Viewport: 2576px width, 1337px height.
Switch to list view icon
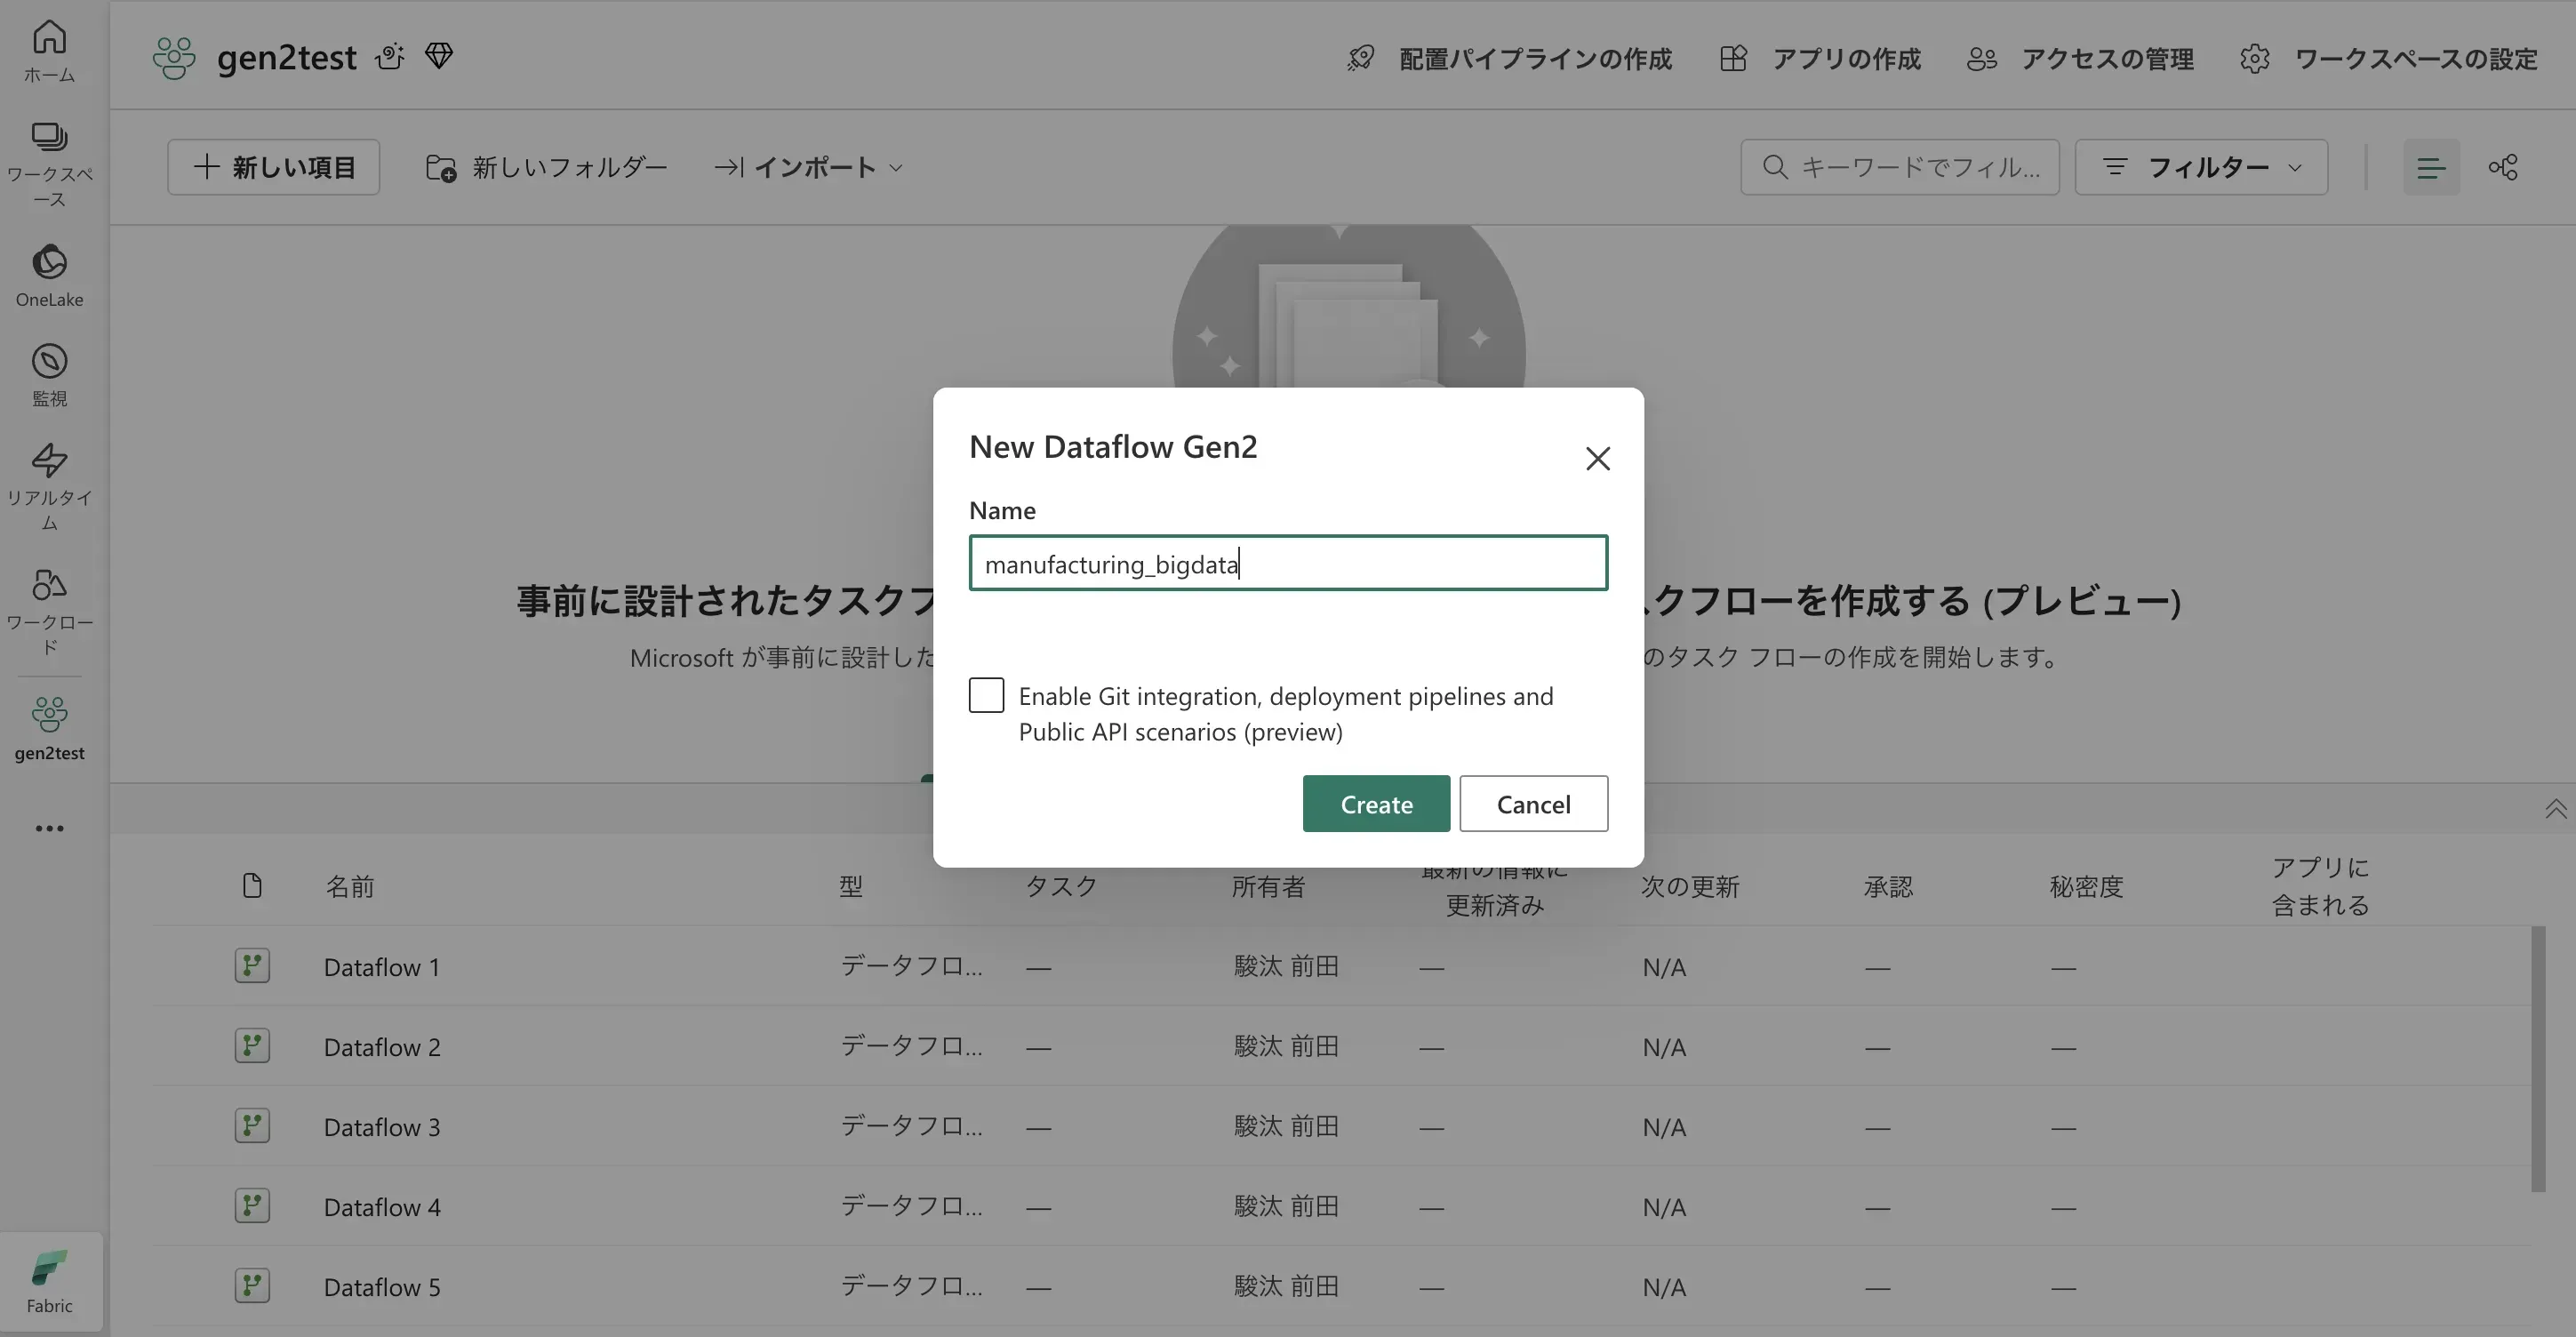(2430, 167)
